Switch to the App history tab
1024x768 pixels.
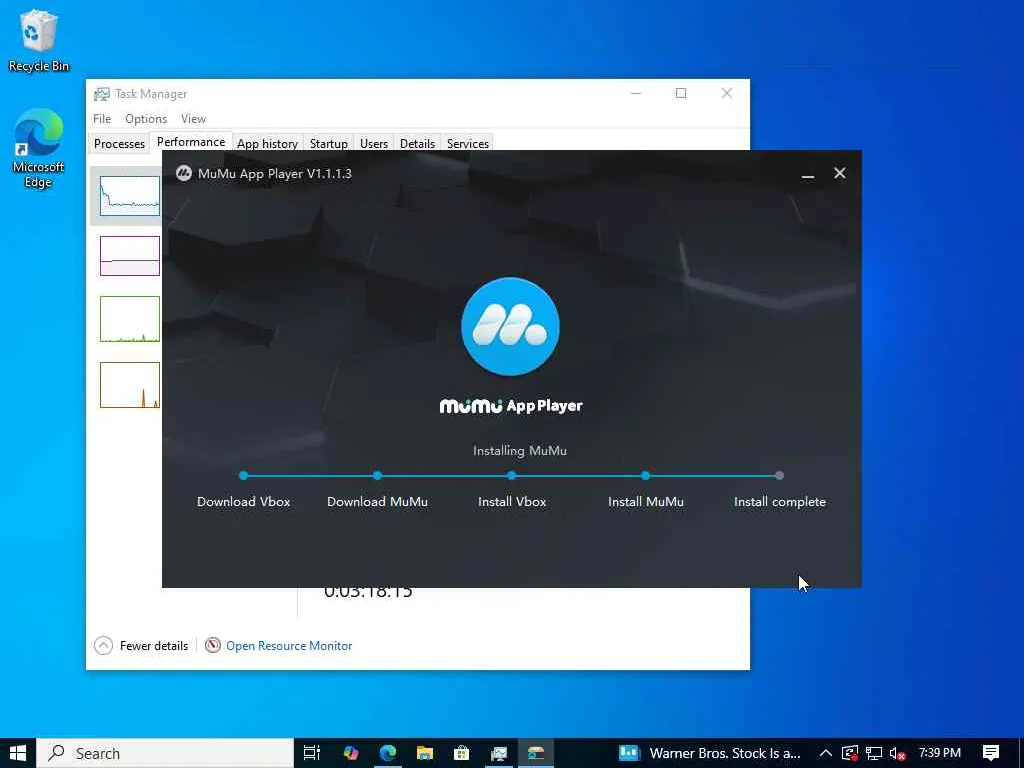pyautogui.click(x=267, y=144)
